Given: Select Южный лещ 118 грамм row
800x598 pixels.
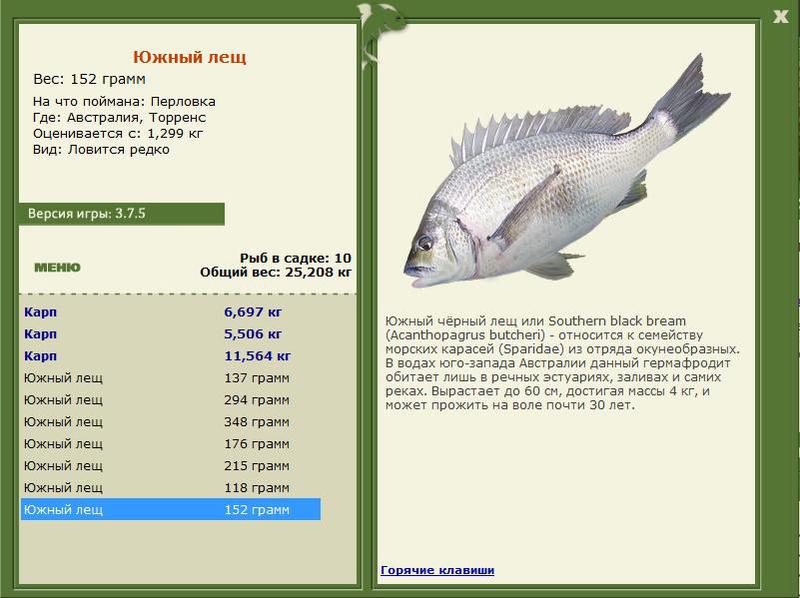Looking at the screenshot, I should pyautogui.click(x=170, y=487).
